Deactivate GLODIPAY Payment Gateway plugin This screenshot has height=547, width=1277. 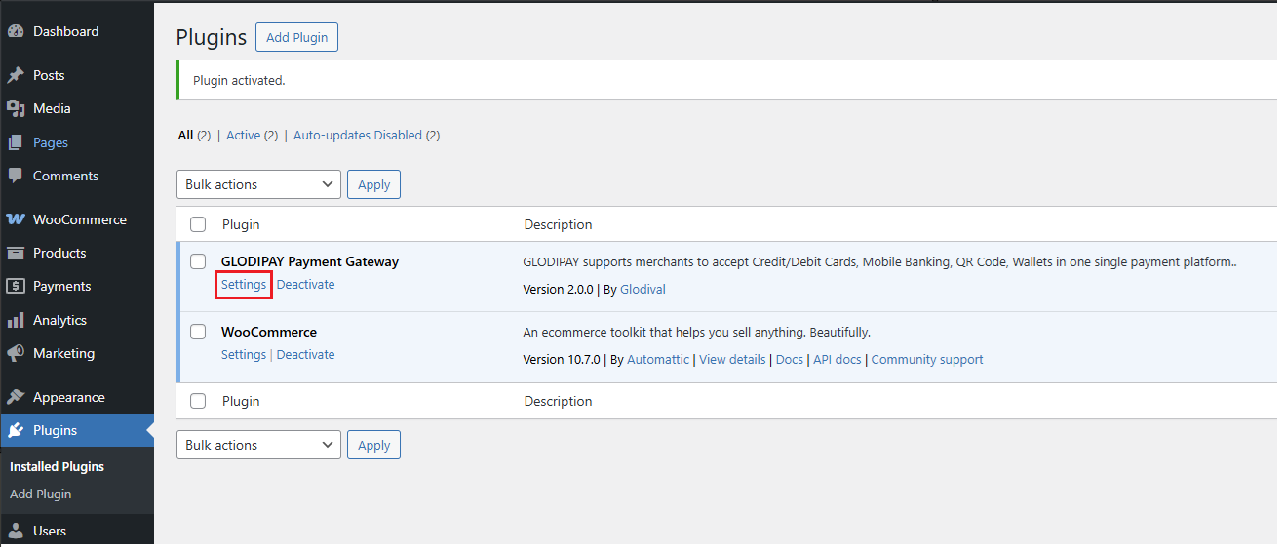click(306, 285)
